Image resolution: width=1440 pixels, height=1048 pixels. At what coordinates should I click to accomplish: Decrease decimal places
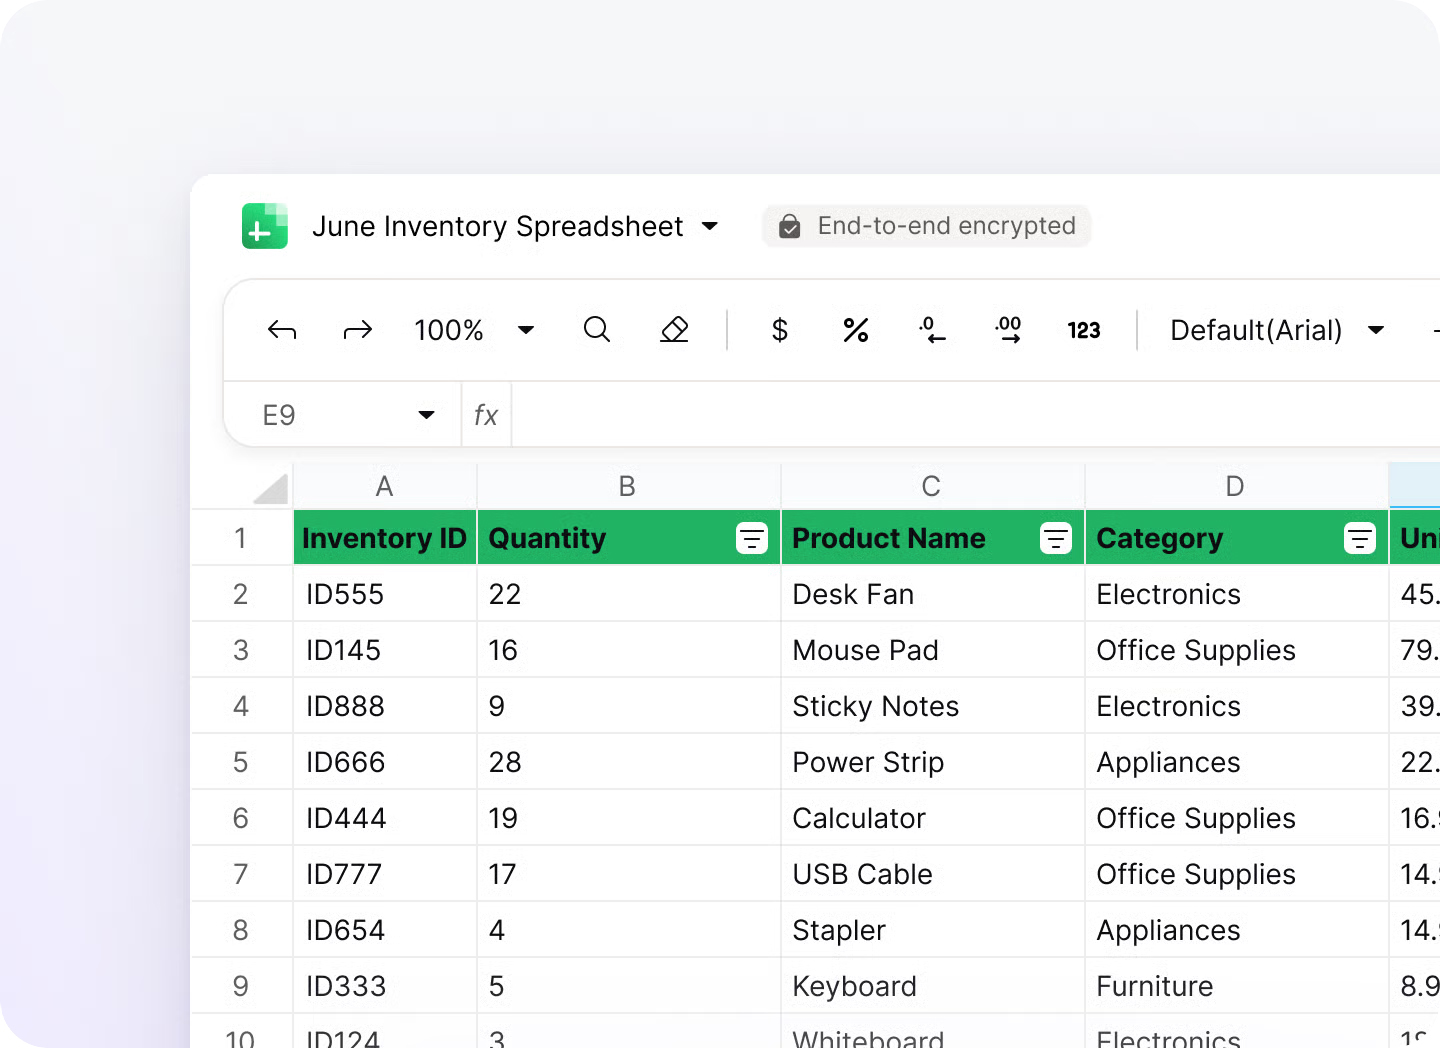tap(932, 330)
